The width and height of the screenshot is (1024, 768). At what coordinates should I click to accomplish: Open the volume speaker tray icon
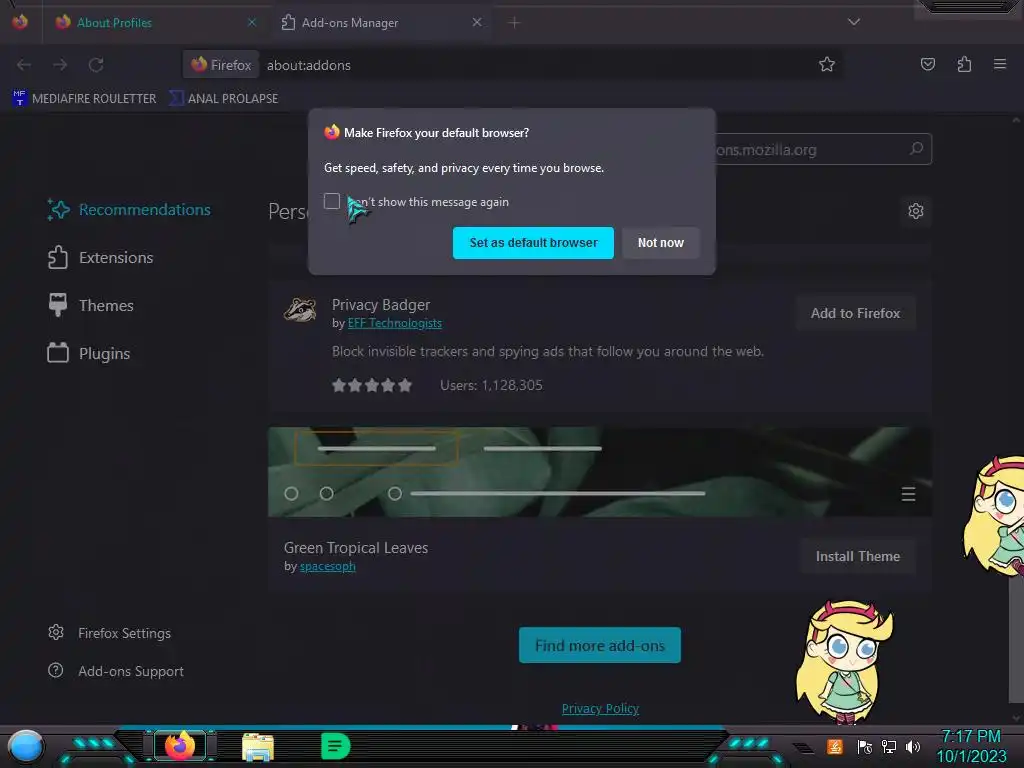click(x=912, y=746)
